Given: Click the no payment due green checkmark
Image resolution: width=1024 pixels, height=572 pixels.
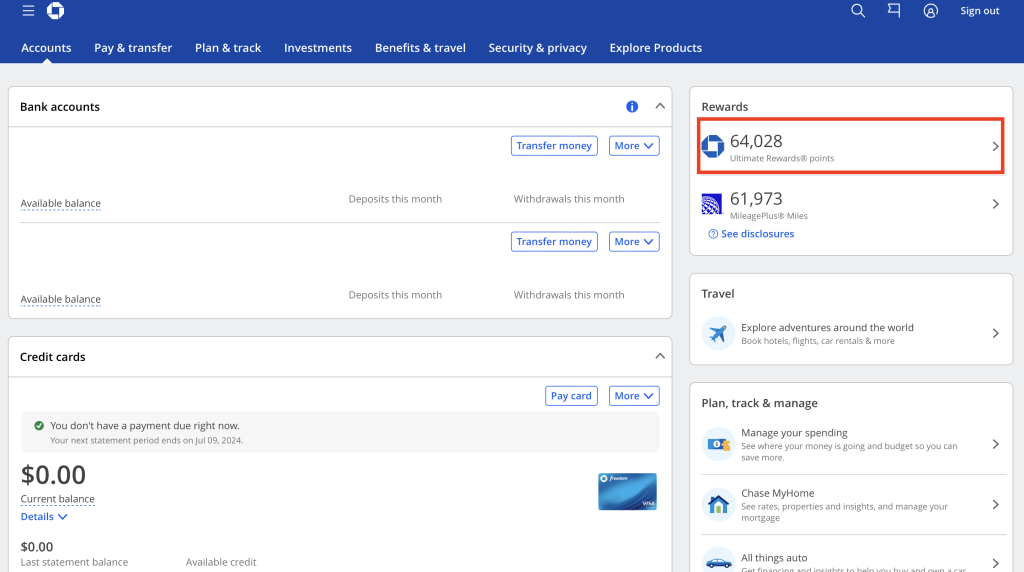Looking at the screenshot, I should pyautogui.click(x=39, y=426).
